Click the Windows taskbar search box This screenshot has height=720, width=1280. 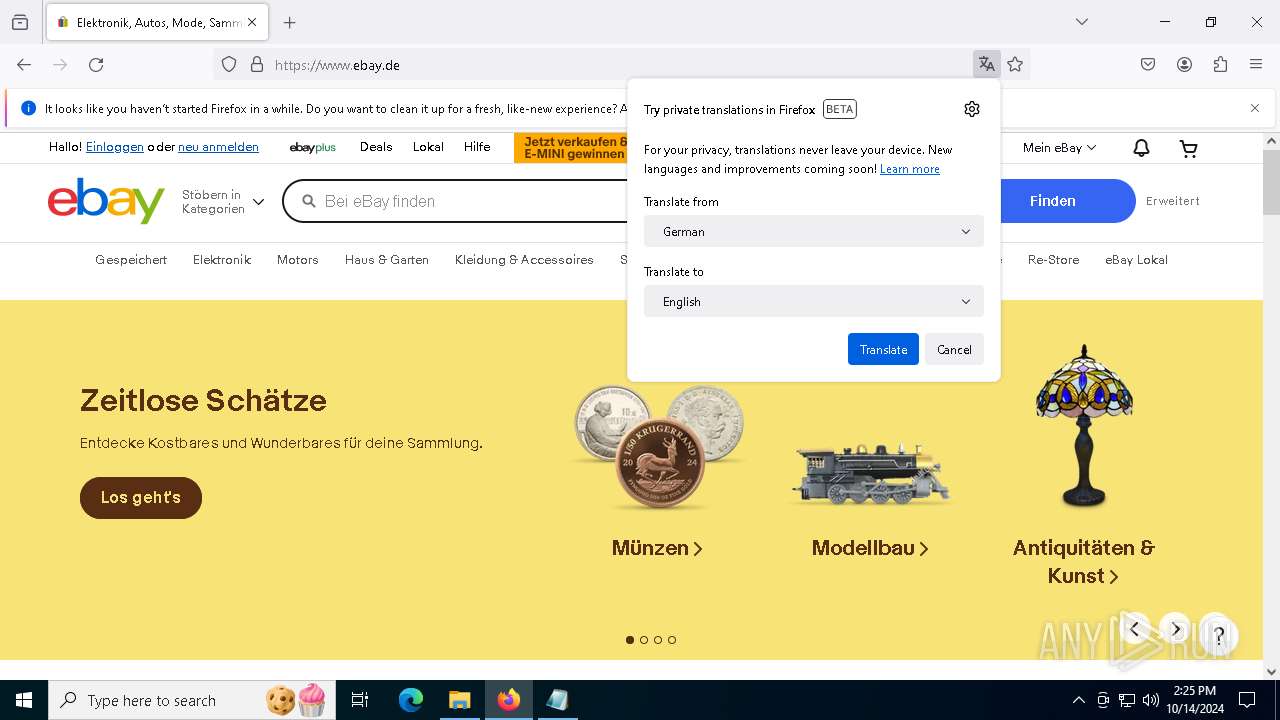coord(190,700)
